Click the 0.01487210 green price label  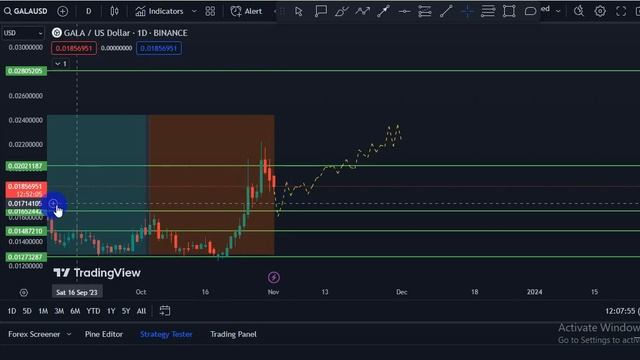pyautogui.click(x=26, y=231)
